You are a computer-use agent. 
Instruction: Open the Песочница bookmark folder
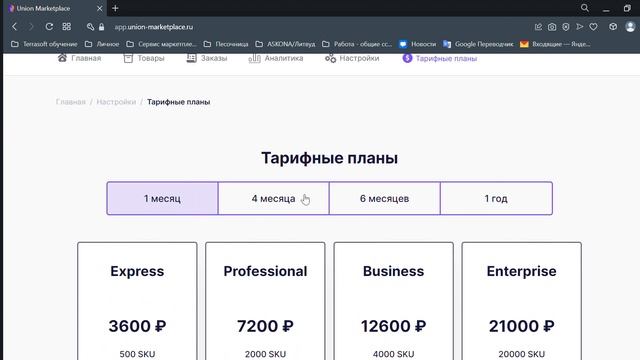click(226, 44)
